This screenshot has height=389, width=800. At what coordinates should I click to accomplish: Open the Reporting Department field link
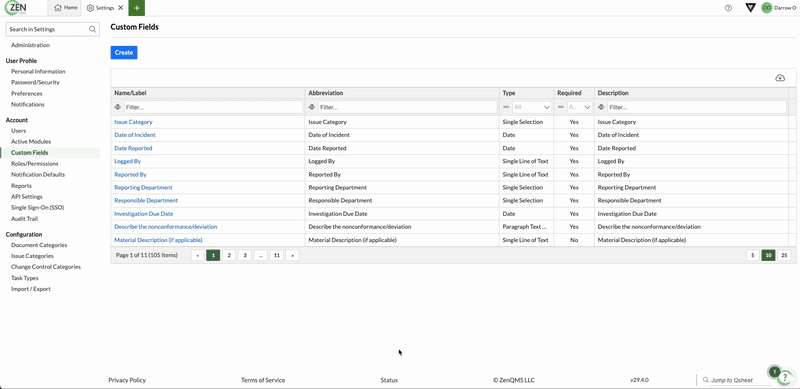[x=143, y=187]
